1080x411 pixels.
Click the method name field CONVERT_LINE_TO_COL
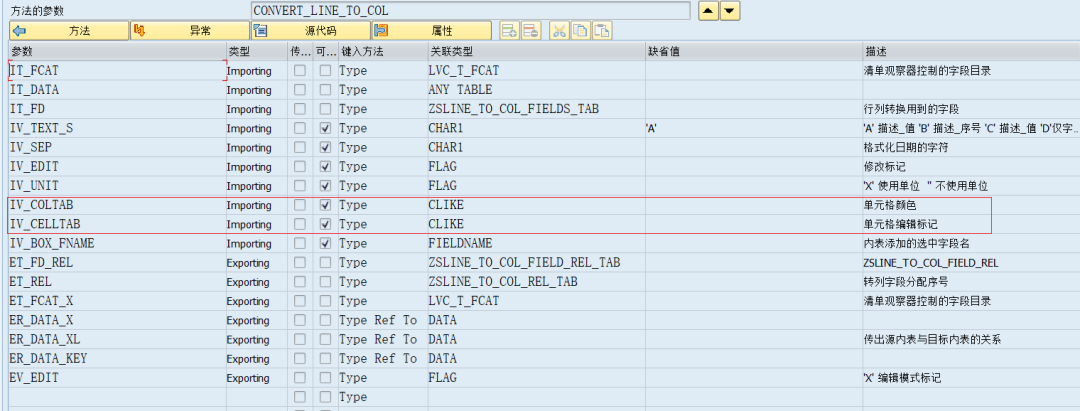click(x=470, y=11)
